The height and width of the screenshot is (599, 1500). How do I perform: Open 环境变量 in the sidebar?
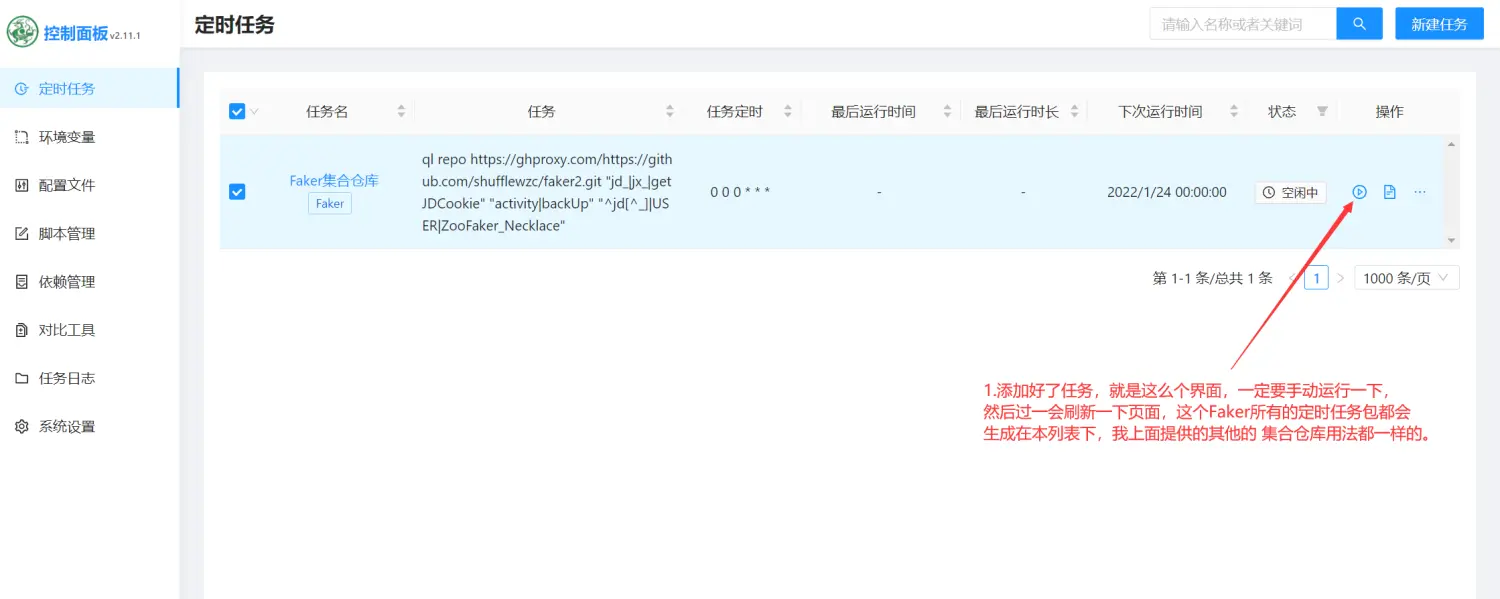(67, 137)
